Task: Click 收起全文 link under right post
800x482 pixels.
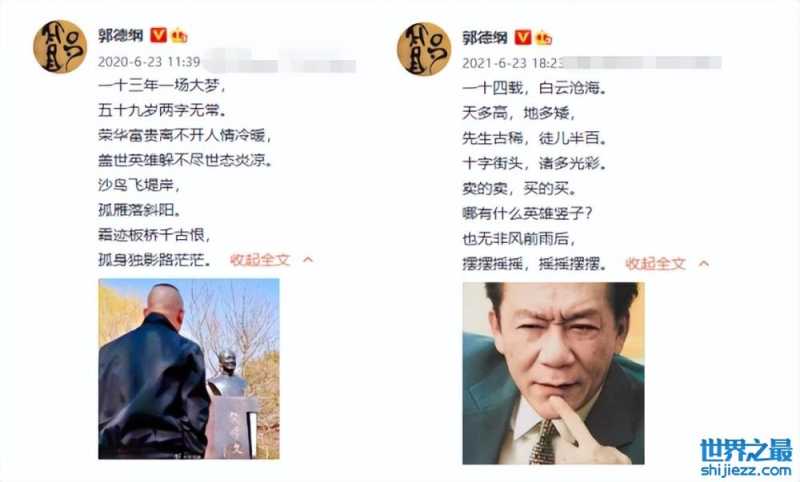Action: [656, 263]
